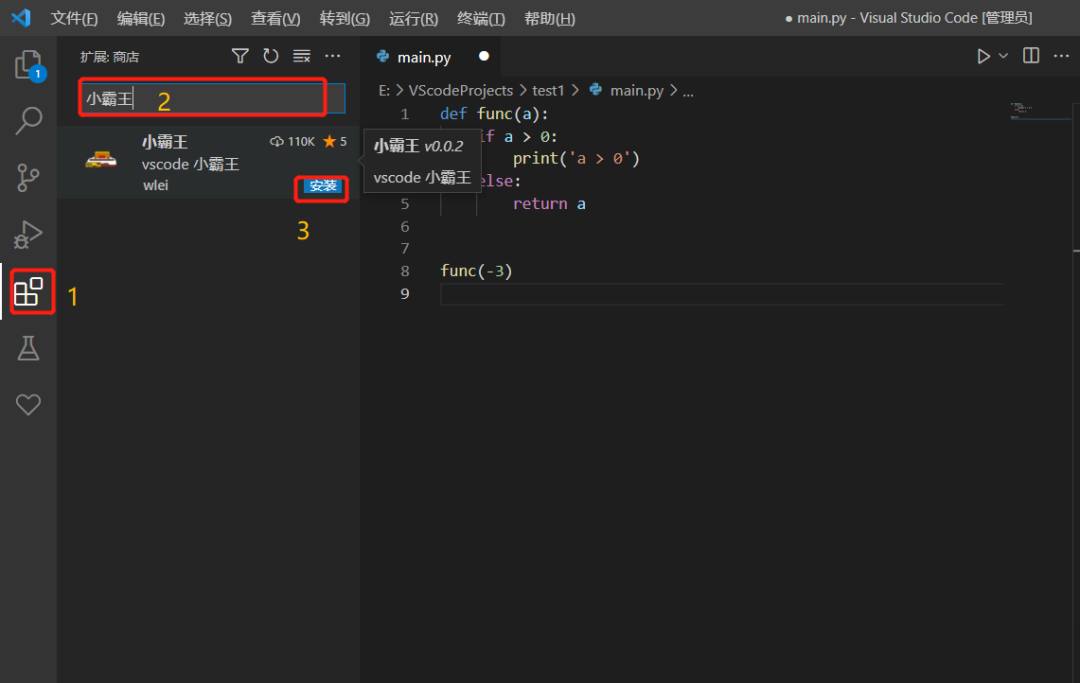This screenshot has width=1080, height=683.
Task: Open extensions panel more actions menu
Action: click(x=333, y=56)
